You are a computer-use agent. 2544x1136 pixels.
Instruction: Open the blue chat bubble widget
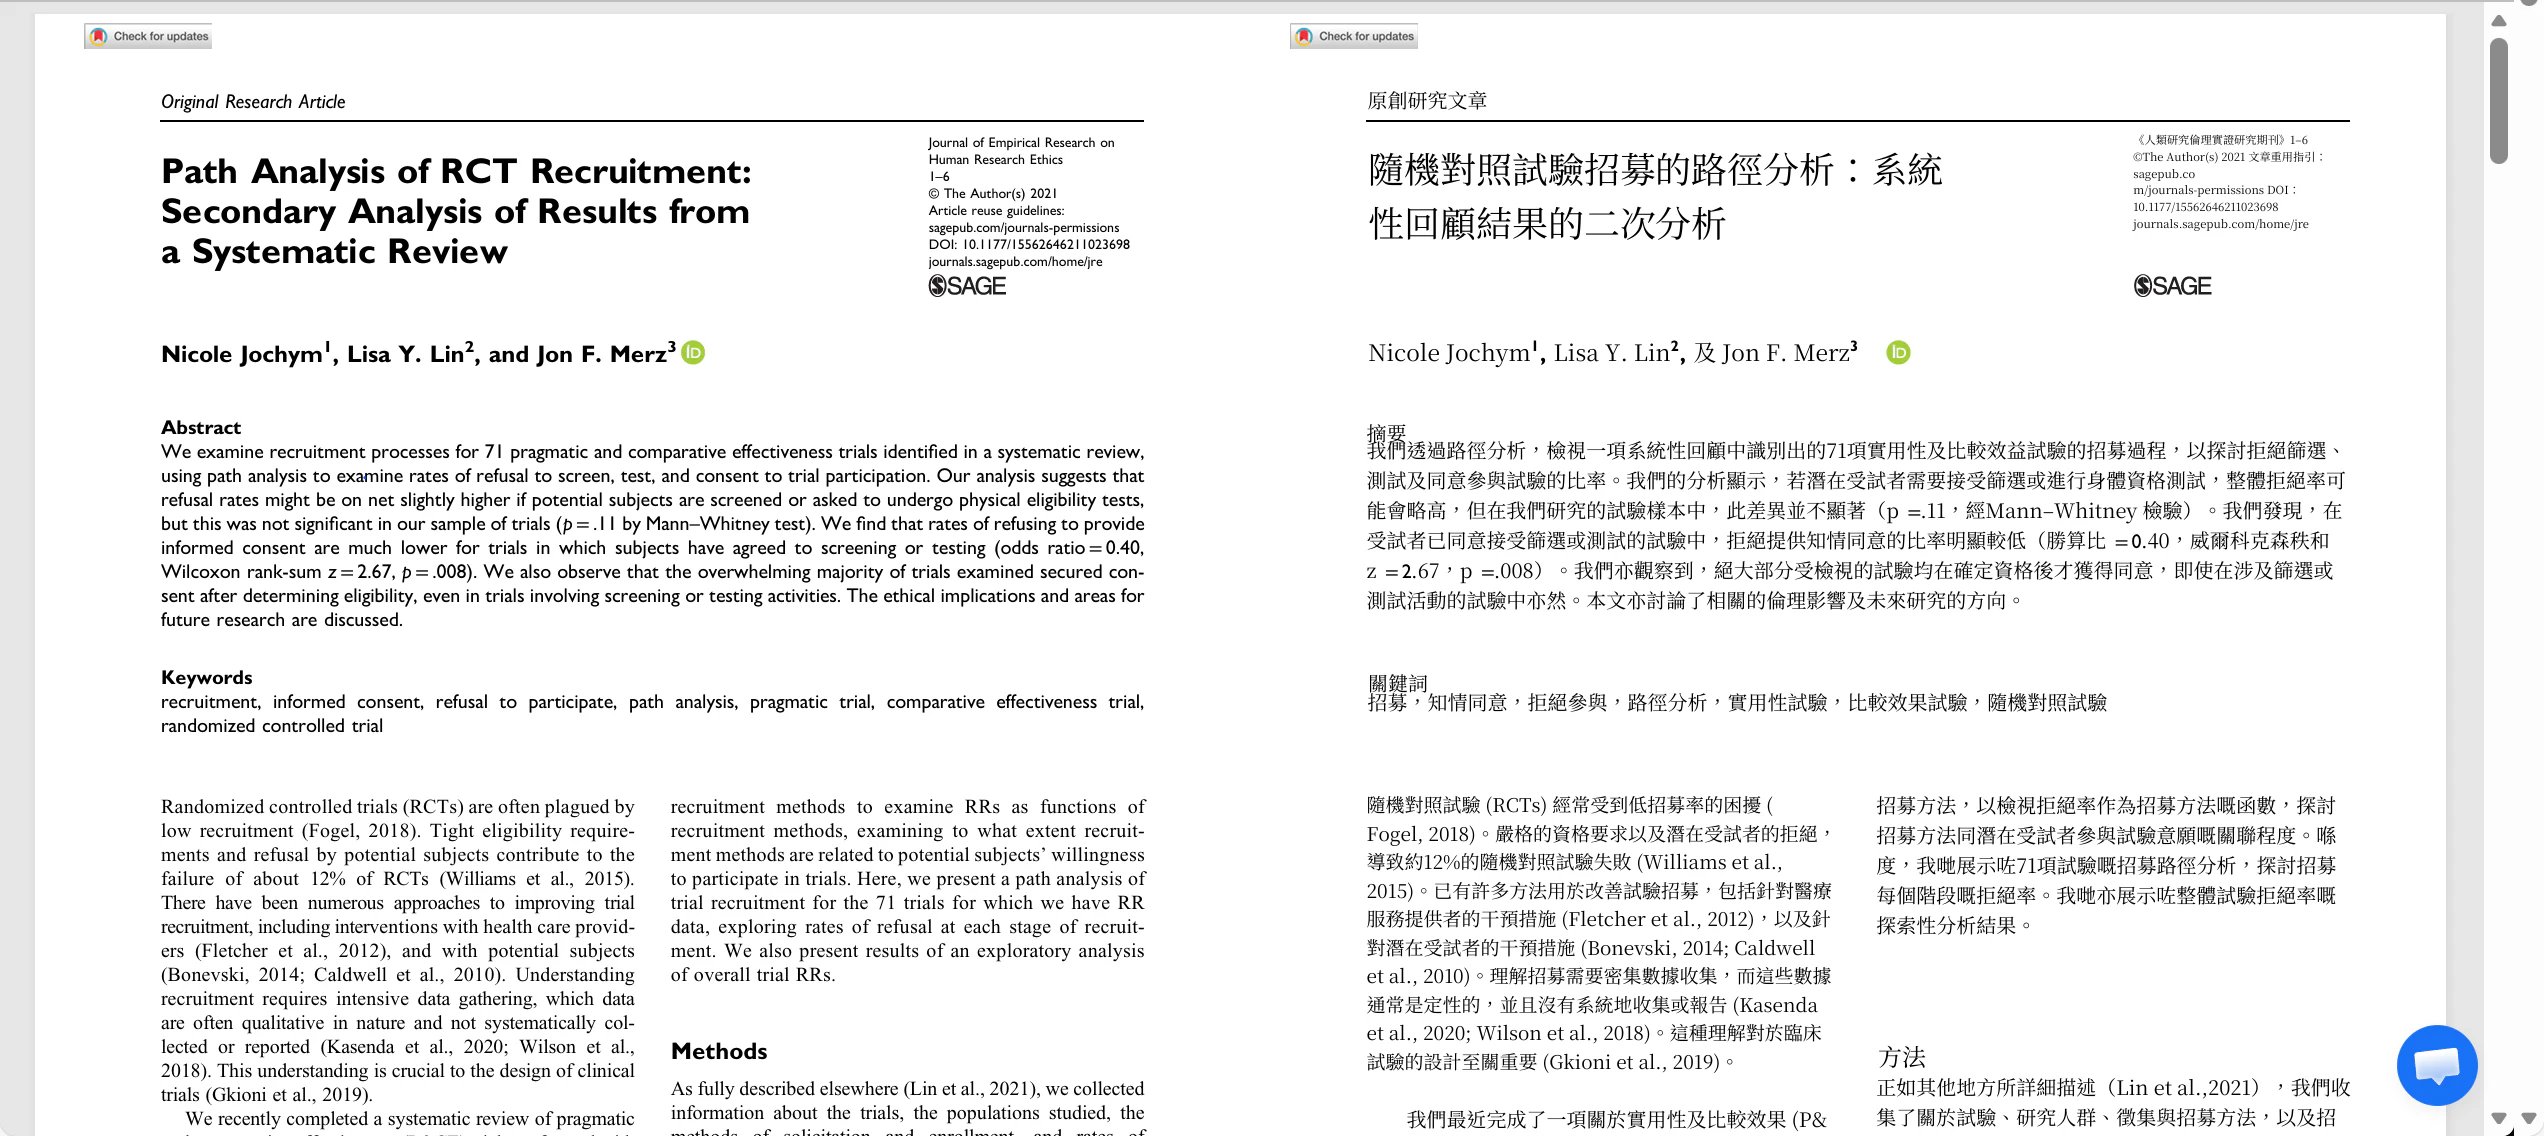pyautogui.click(x=2436, y=1065)
